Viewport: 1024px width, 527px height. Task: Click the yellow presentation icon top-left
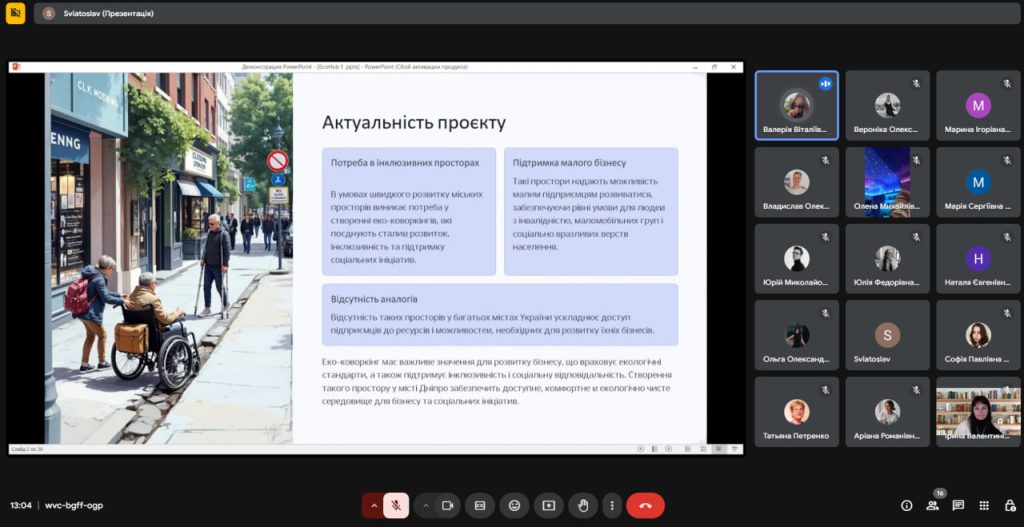15,13
